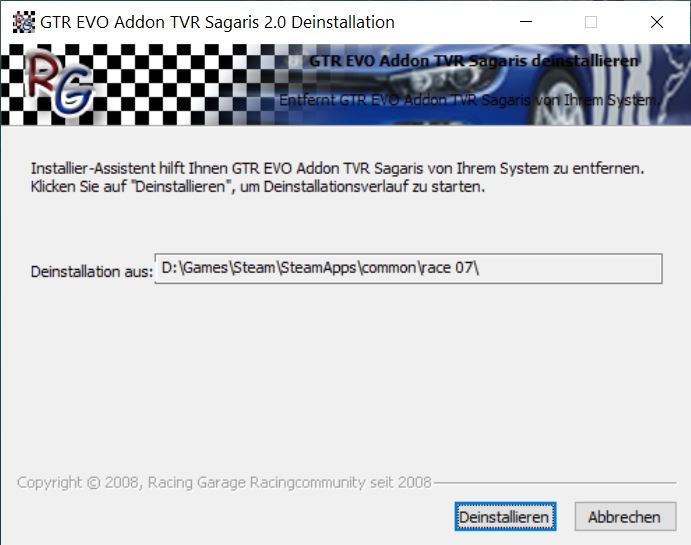The image size is (691, 545).
Task: Click the "Klicken Sie auf Deinstallieren" instruction line
Action: click(x=257, y=187)
